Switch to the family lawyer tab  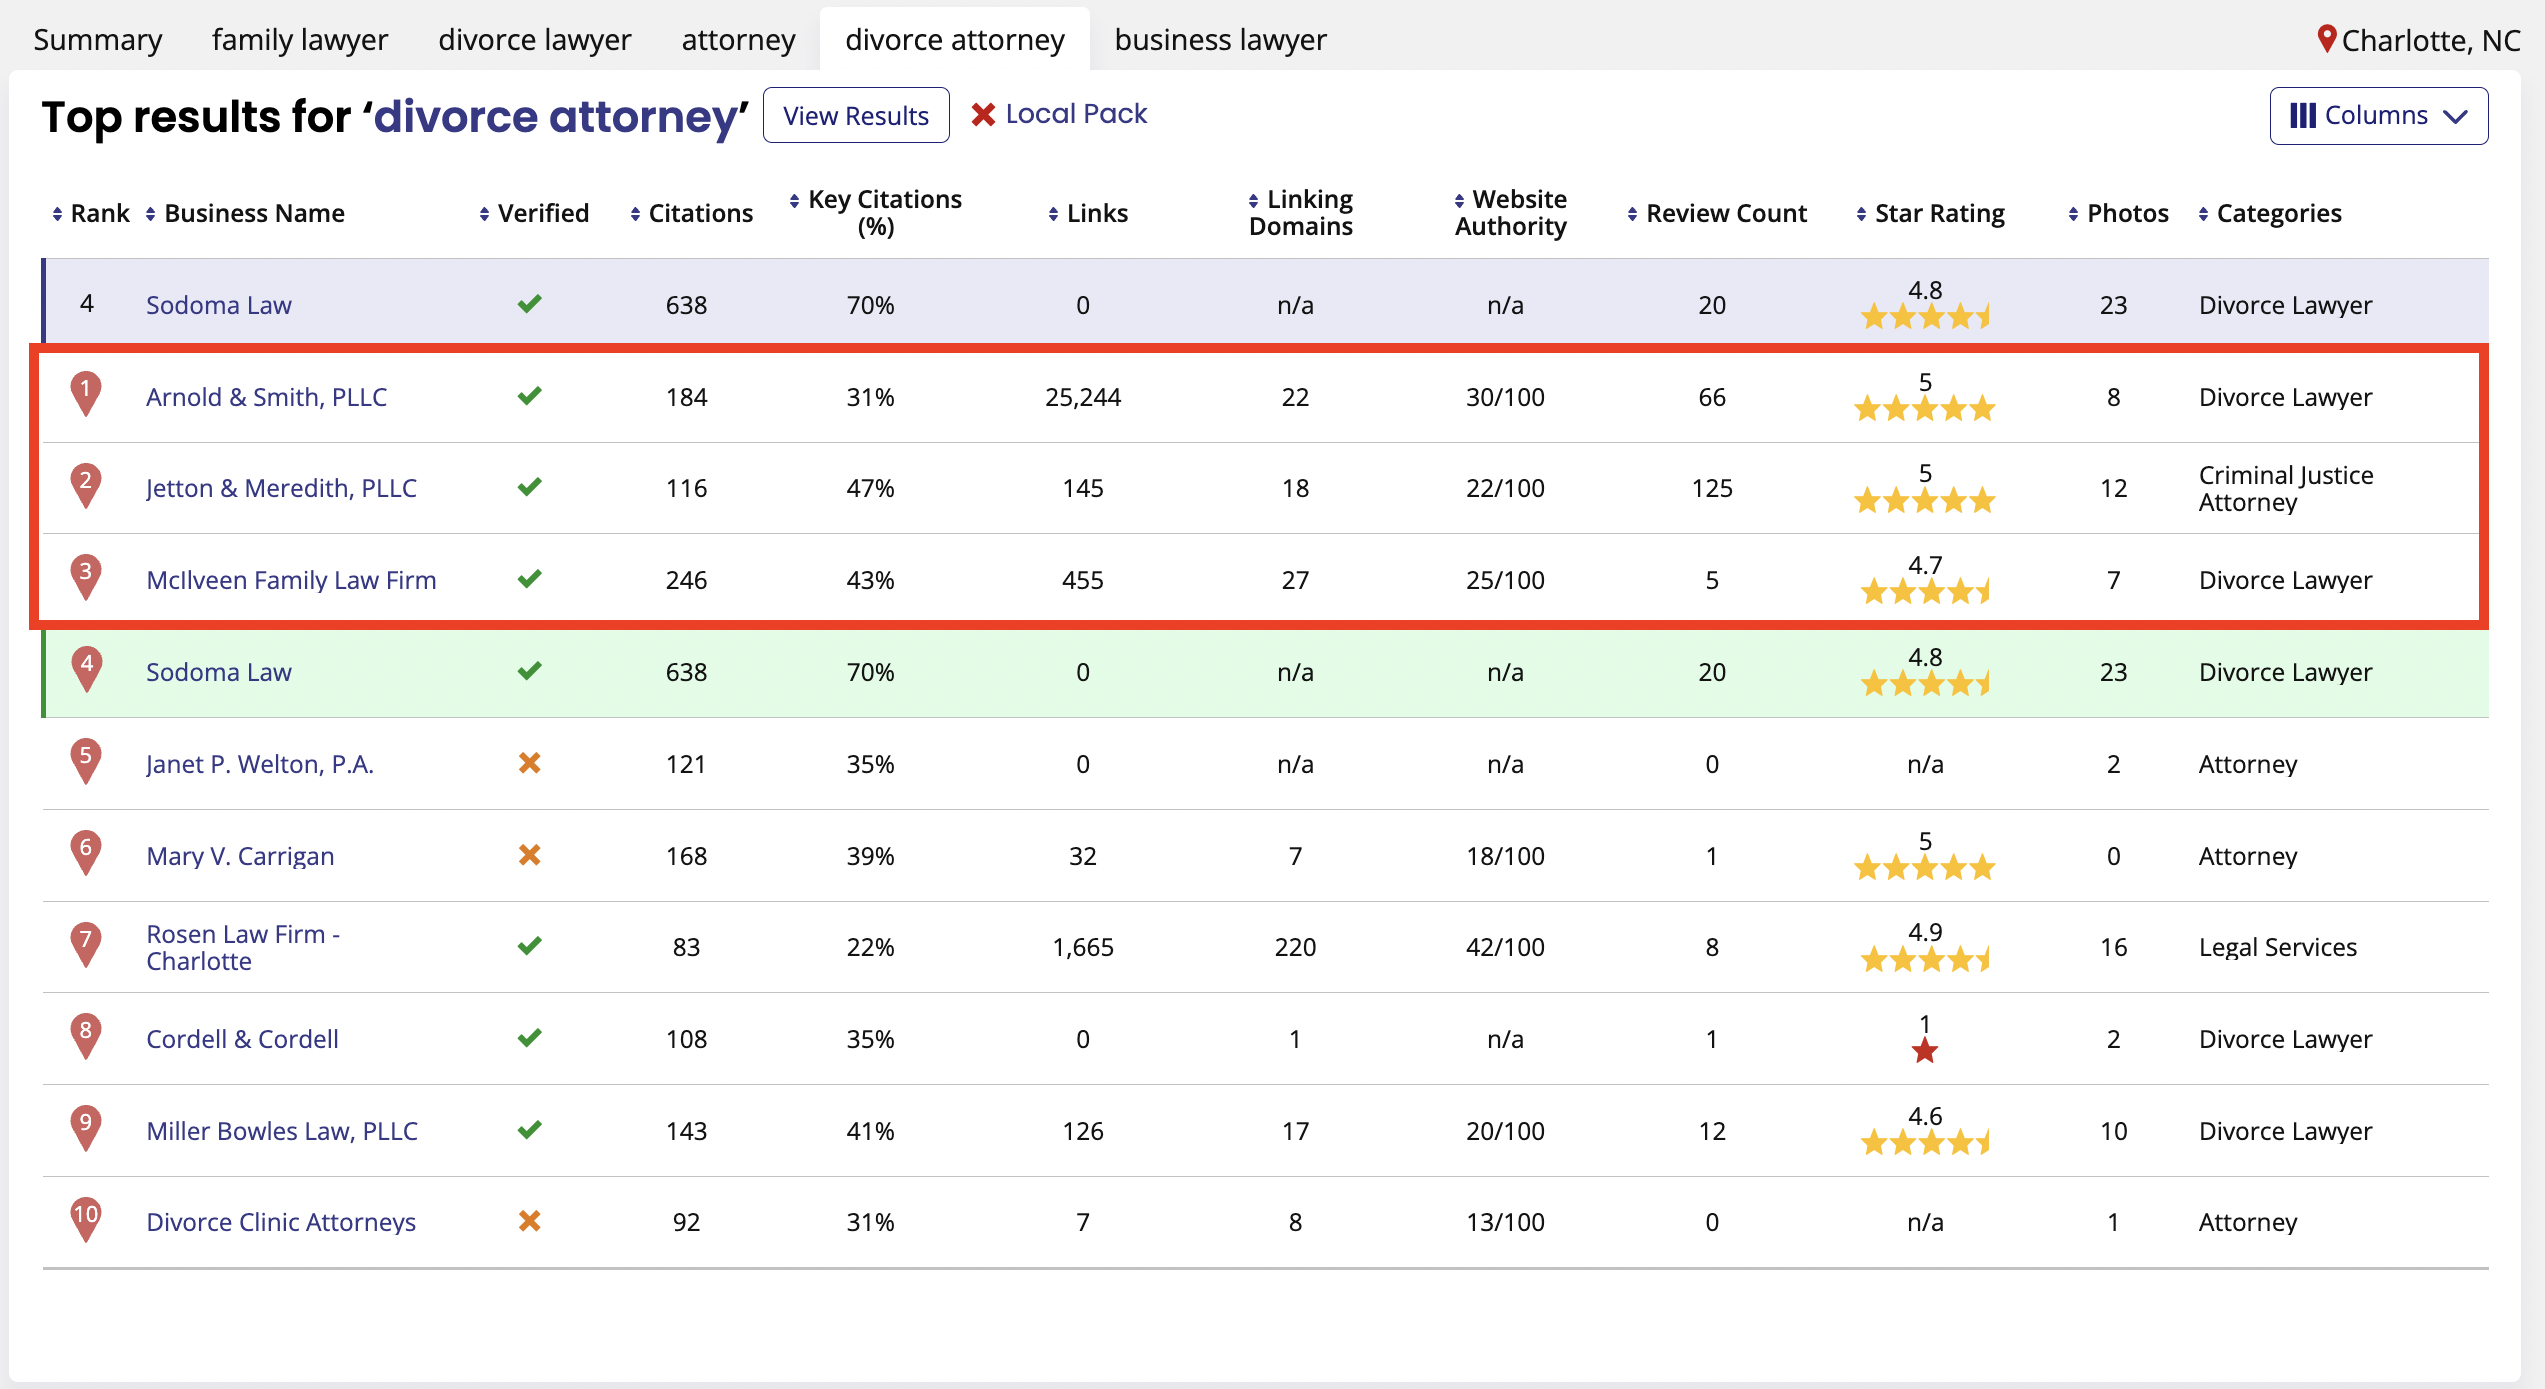(299, 40)
